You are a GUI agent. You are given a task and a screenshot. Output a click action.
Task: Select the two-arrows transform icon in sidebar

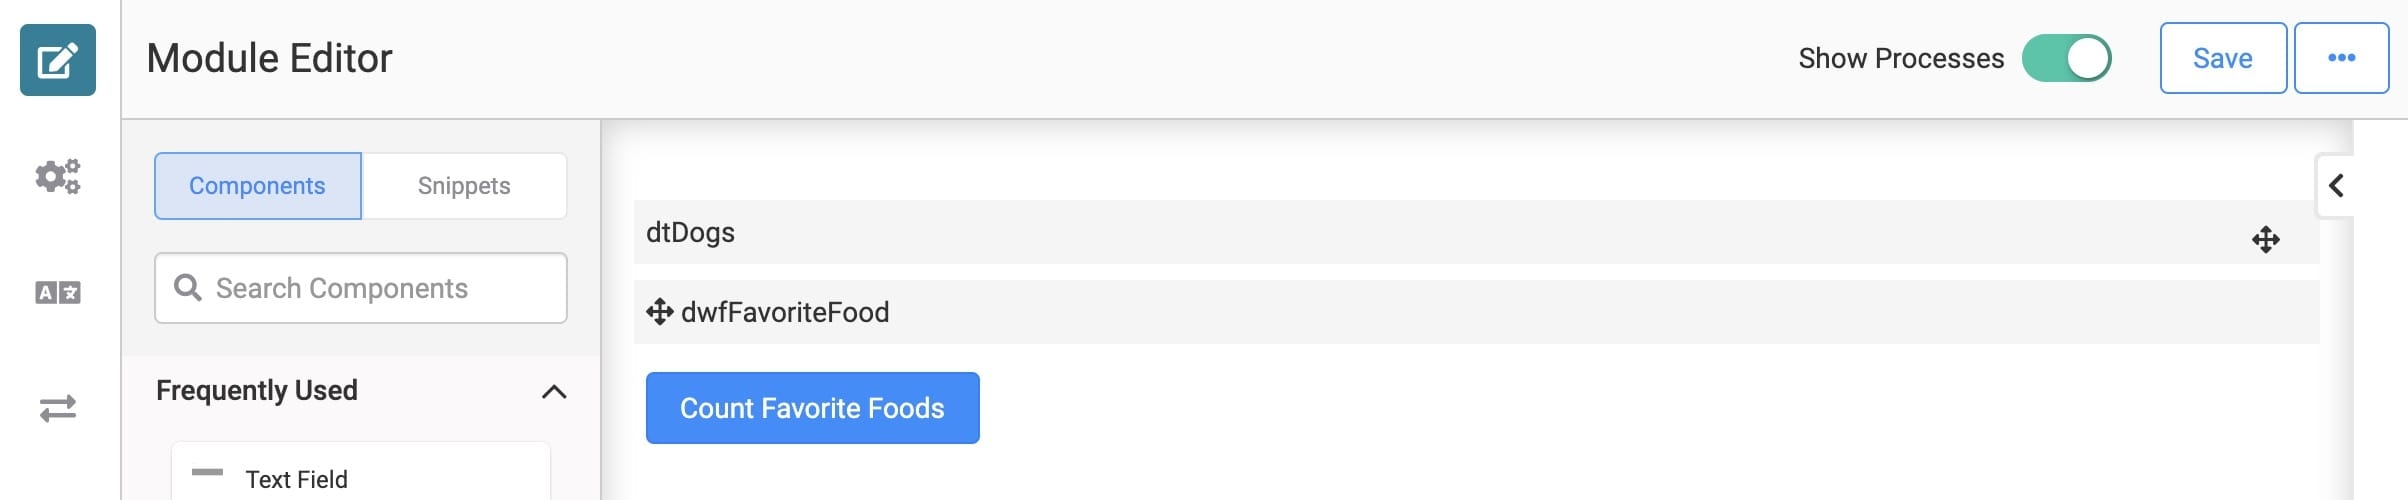click(58, 408)
